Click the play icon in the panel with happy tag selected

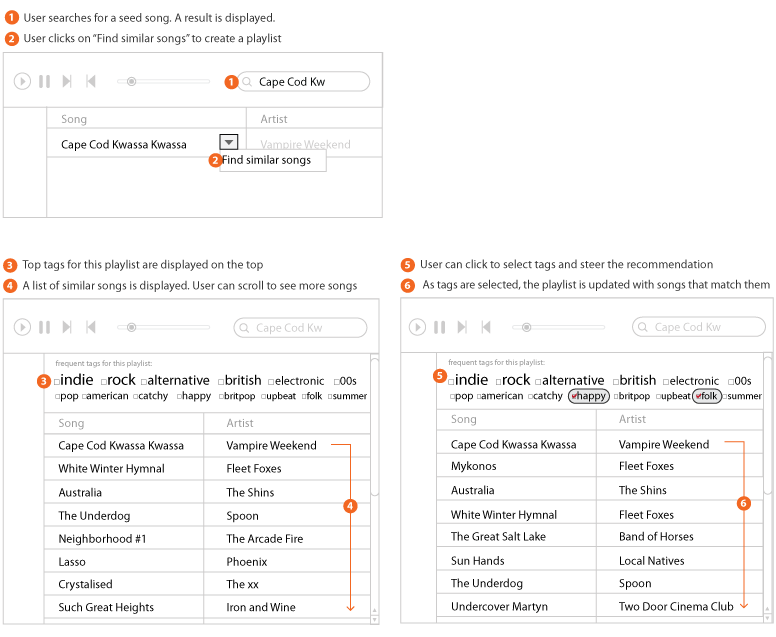pyautogui.click(x=418, y=327)
